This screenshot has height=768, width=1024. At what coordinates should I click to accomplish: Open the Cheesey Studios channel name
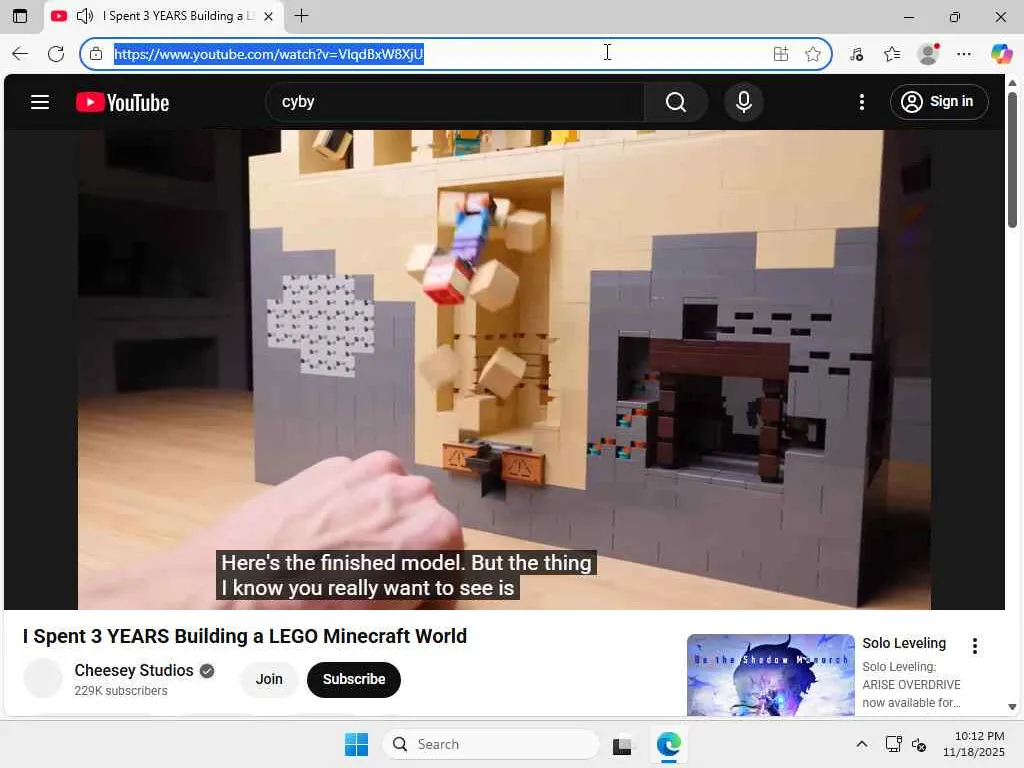[134, 671]
